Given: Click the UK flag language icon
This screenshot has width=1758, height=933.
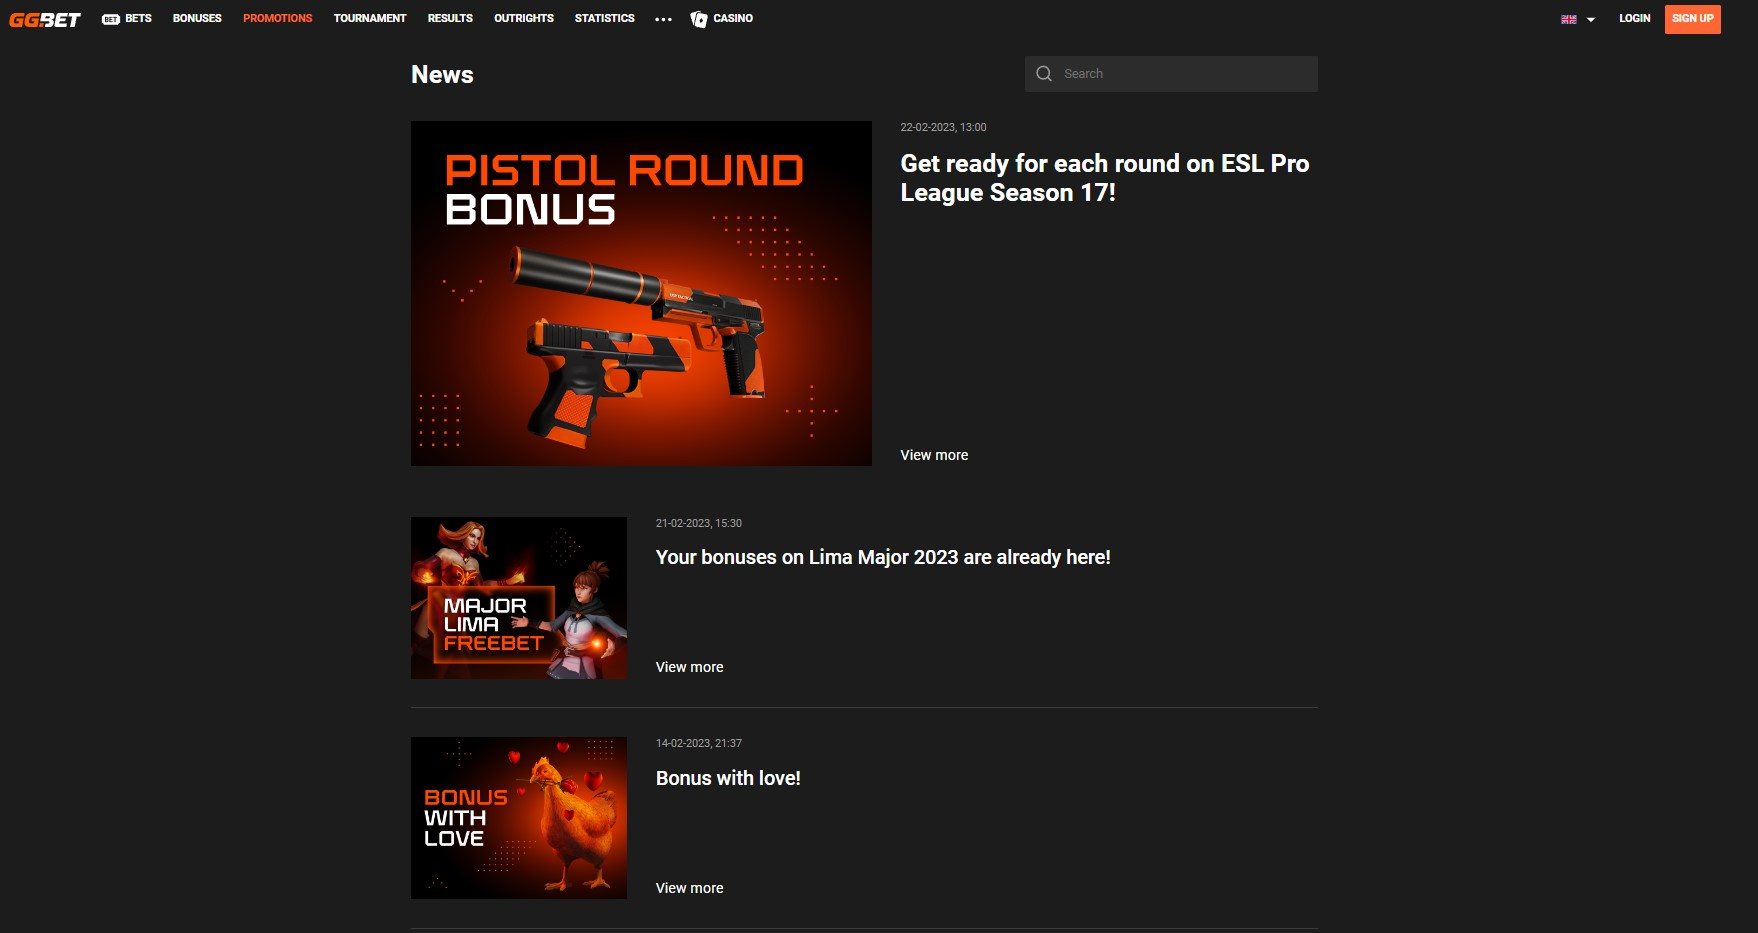Looking at the screenshot, I should pos(1569,19).
